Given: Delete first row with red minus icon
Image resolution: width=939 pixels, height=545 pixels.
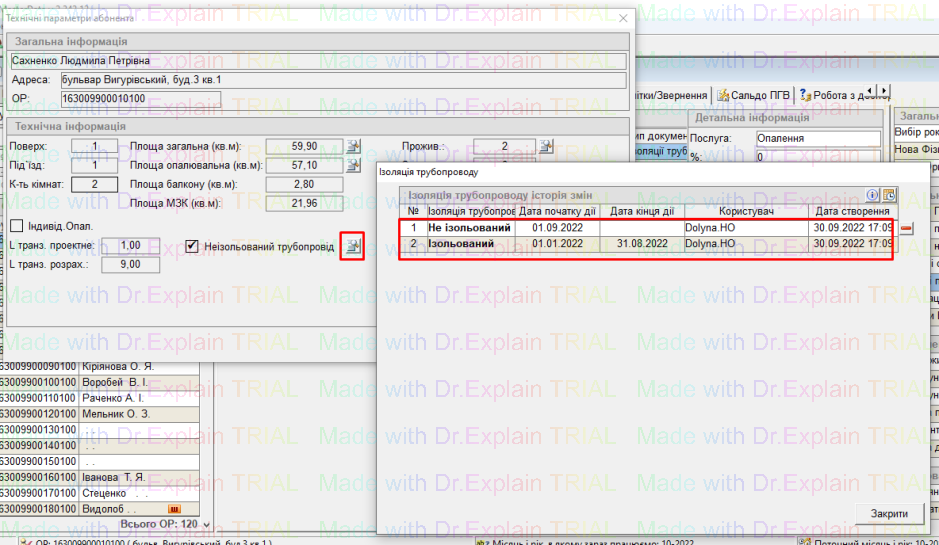Looking at the screenshot, I should point(907,229).
